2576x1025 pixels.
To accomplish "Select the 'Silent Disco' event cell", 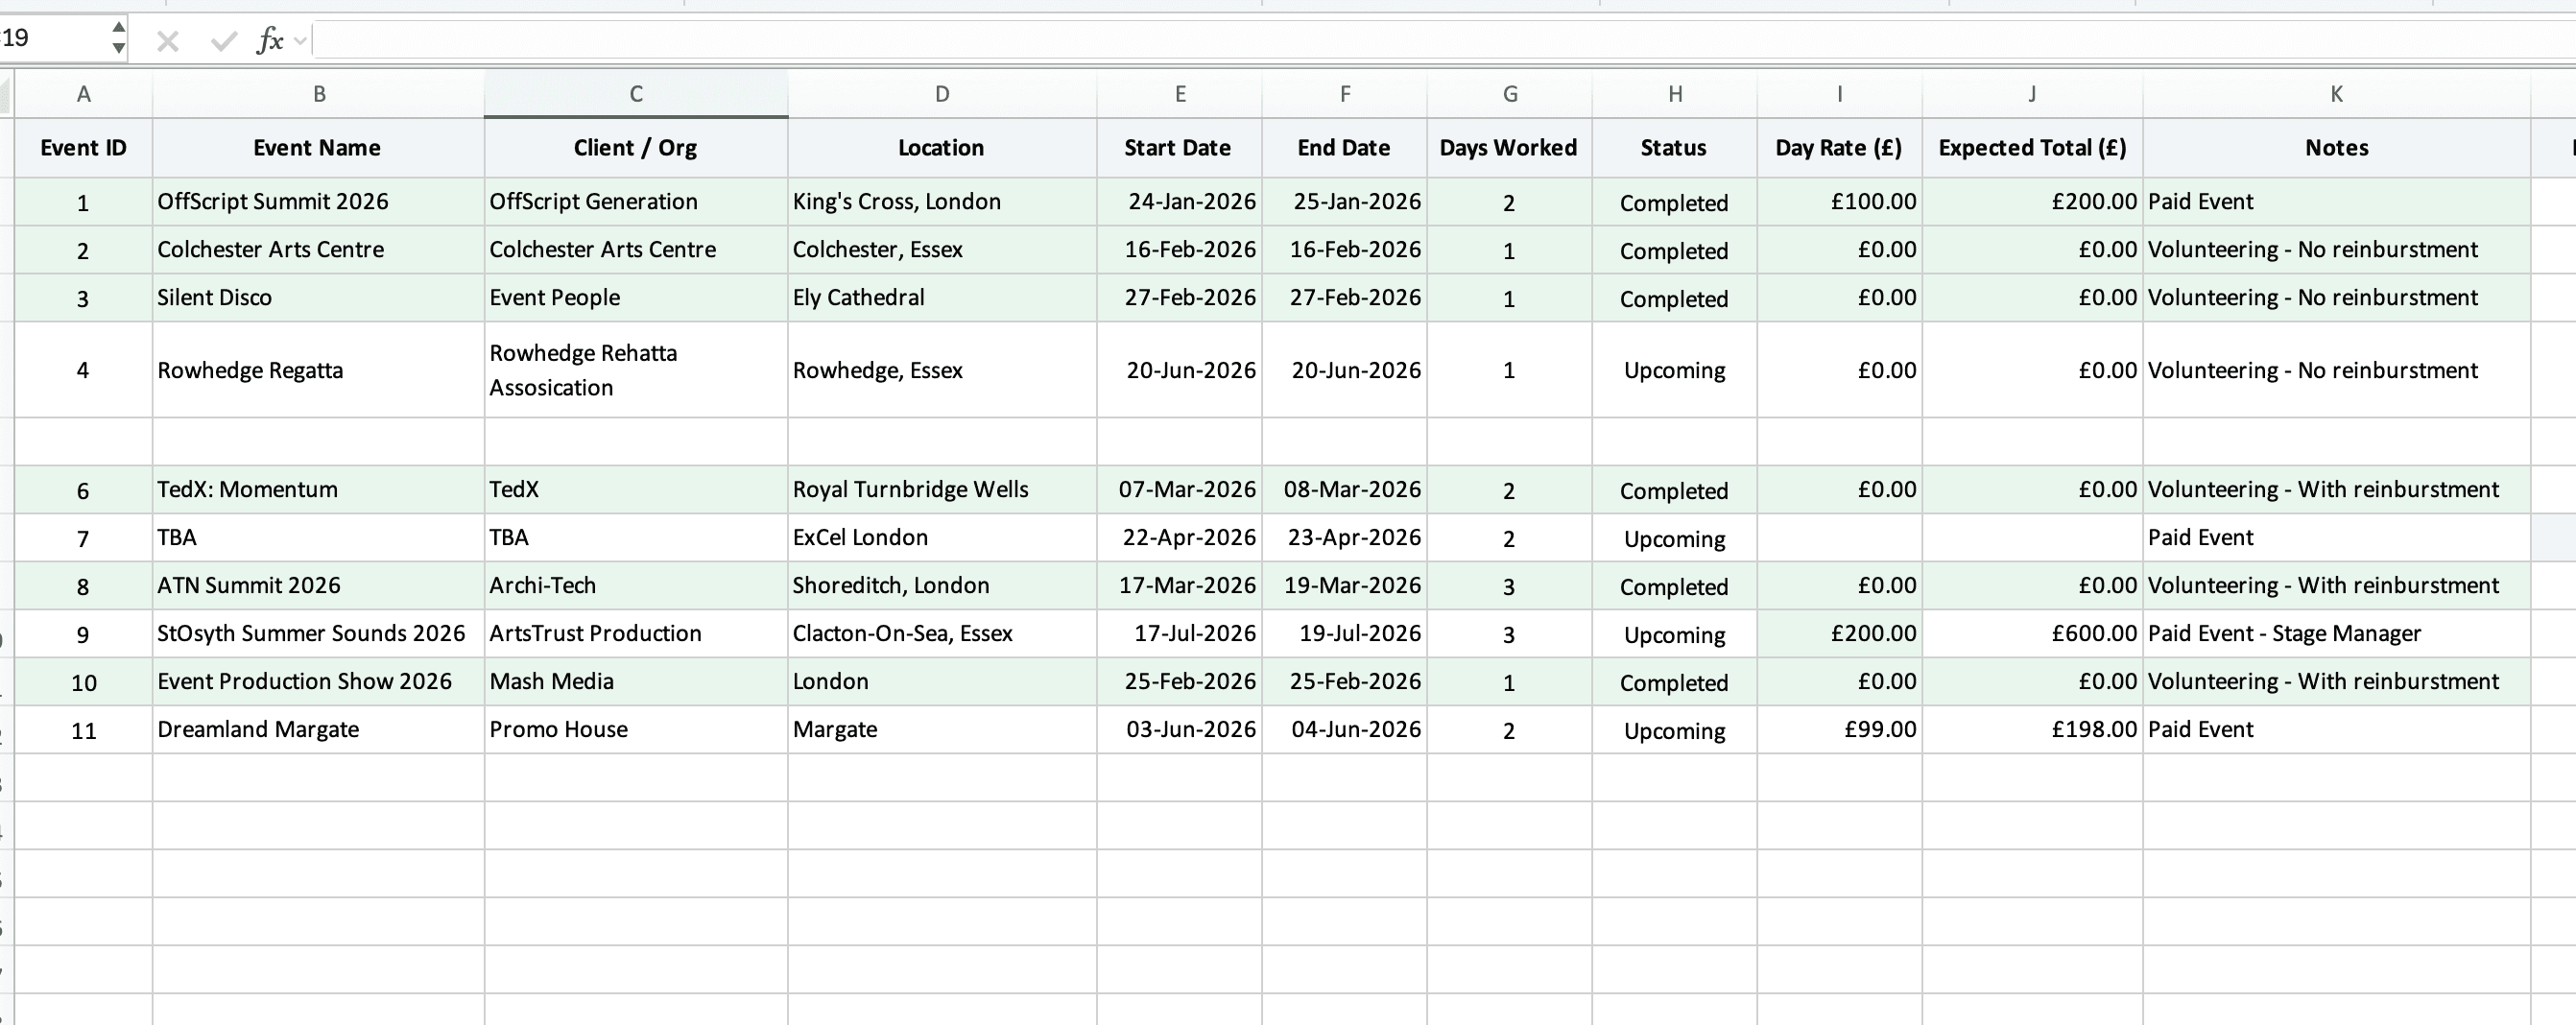I will click(x=319, y=298).
